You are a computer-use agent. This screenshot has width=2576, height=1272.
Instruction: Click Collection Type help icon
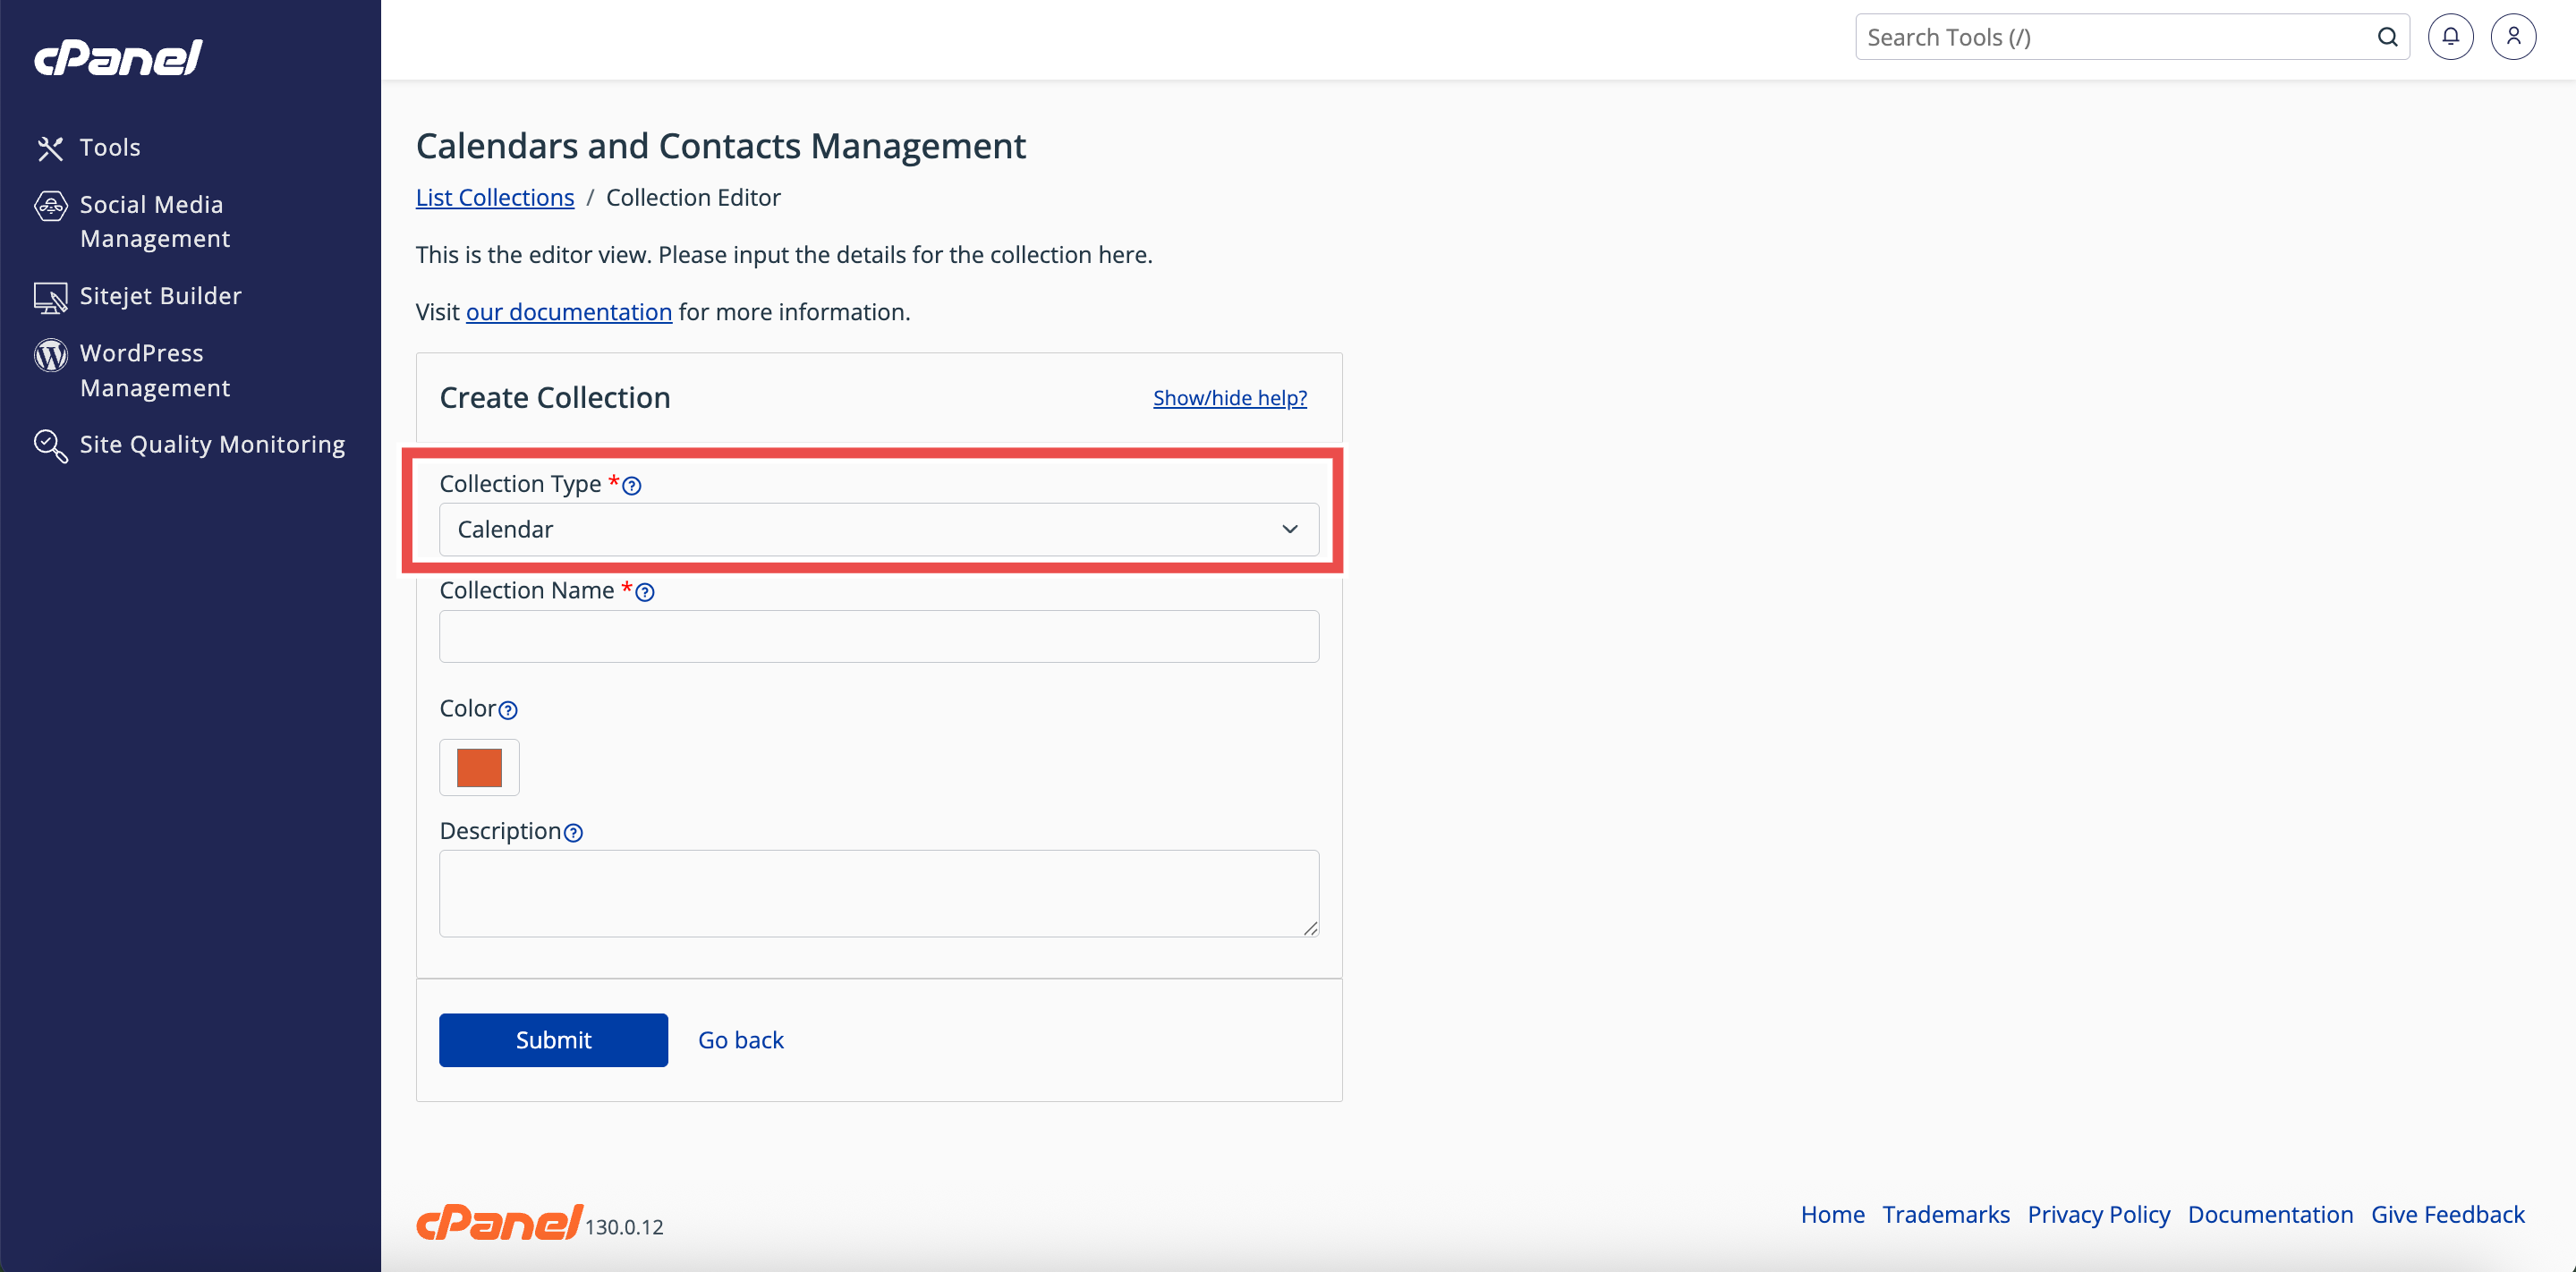click(632, 485)
